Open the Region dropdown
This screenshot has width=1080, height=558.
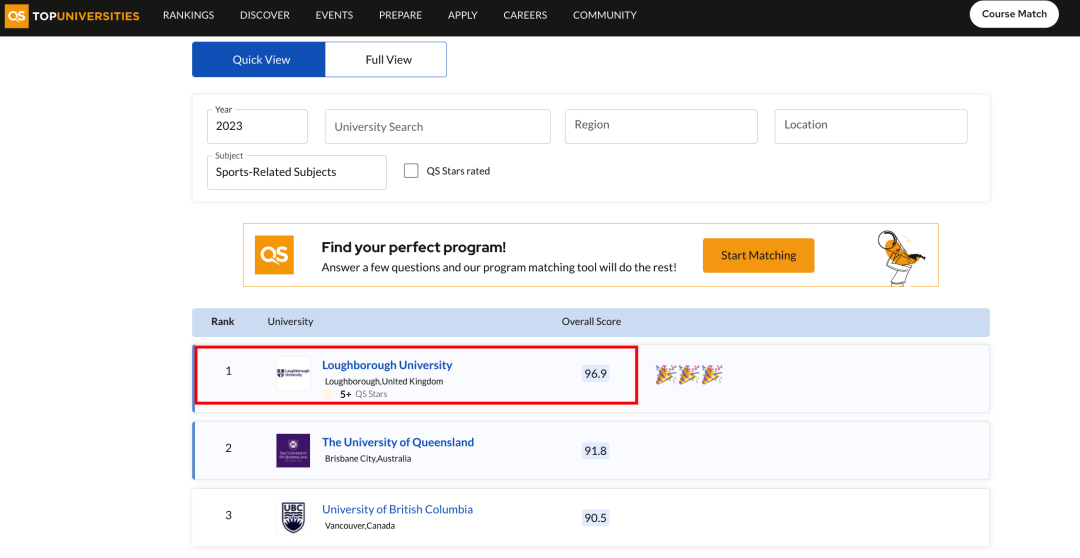pyautogui.click(x=661, y=127)
